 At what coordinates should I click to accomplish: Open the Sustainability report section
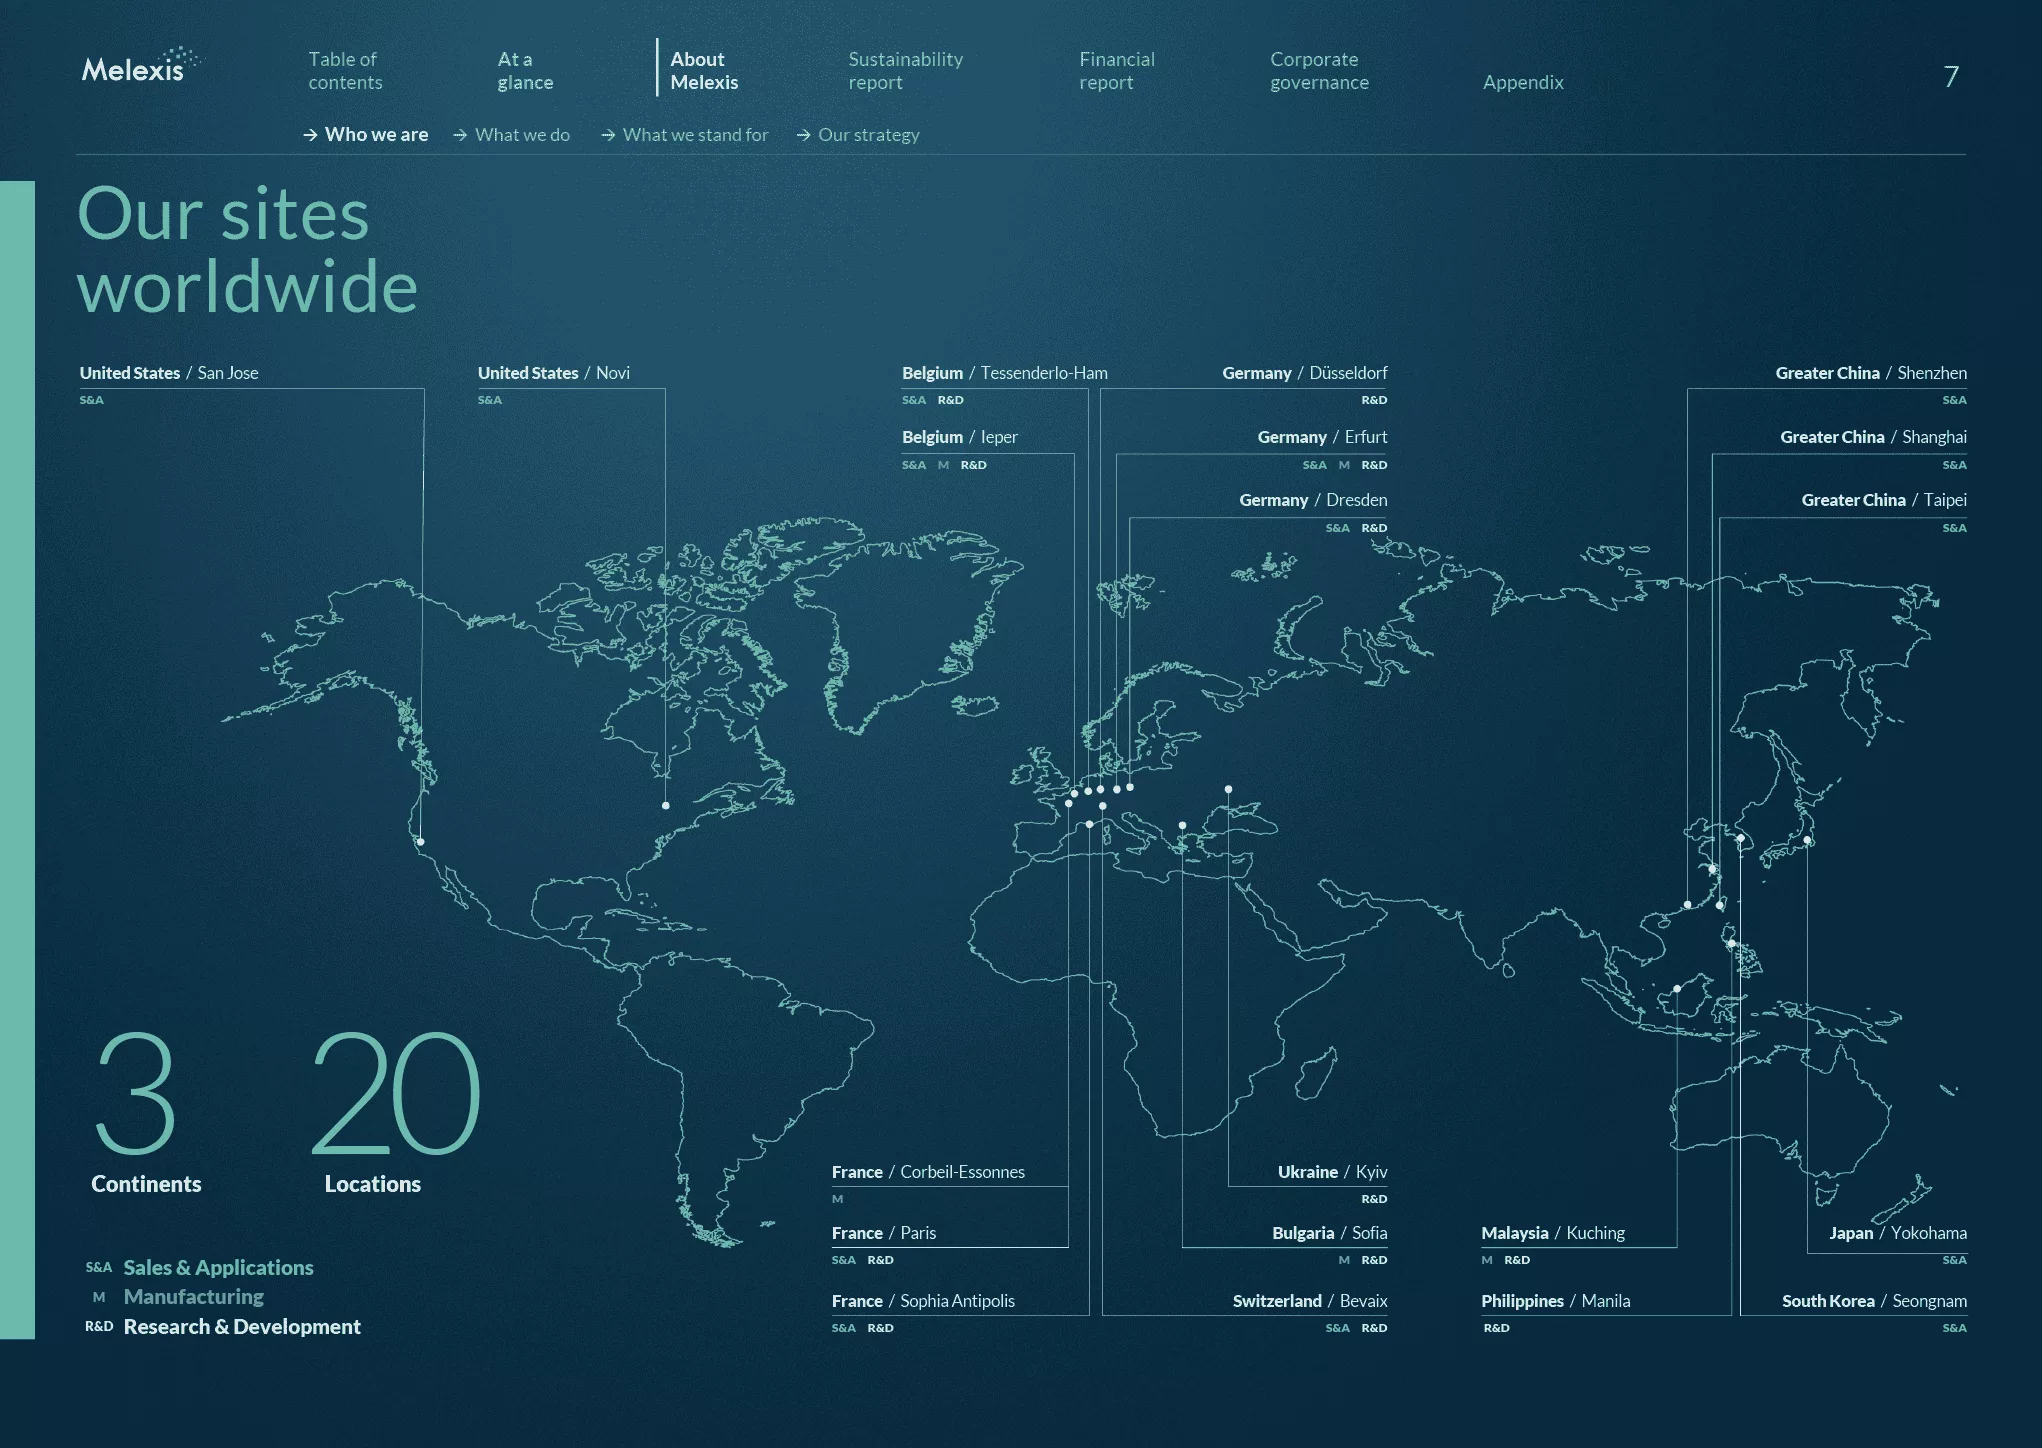point(905,71)
